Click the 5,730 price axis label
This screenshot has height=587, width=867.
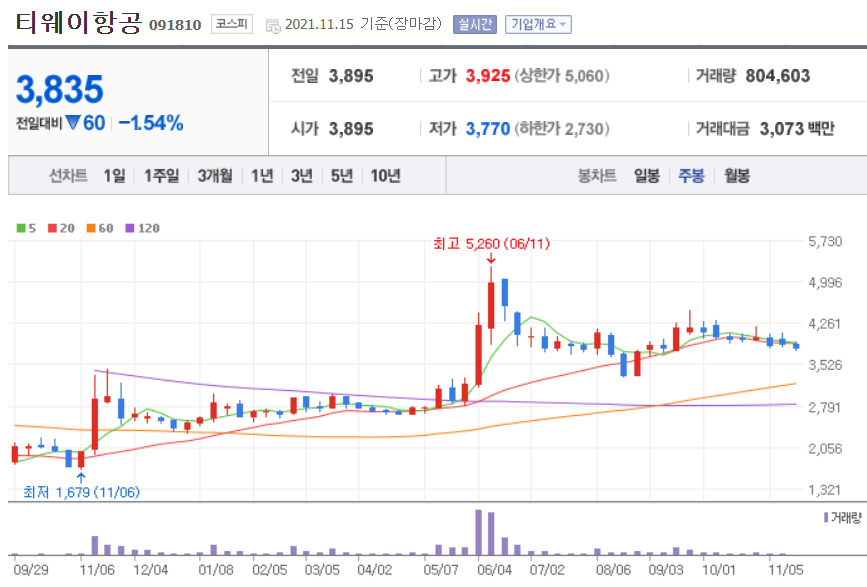click(x=825, y=242)
